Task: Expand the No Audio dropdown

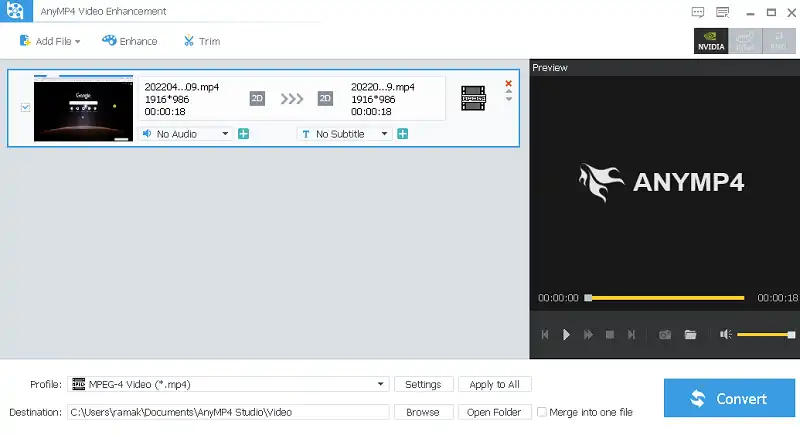Action: tap(225, 134)
